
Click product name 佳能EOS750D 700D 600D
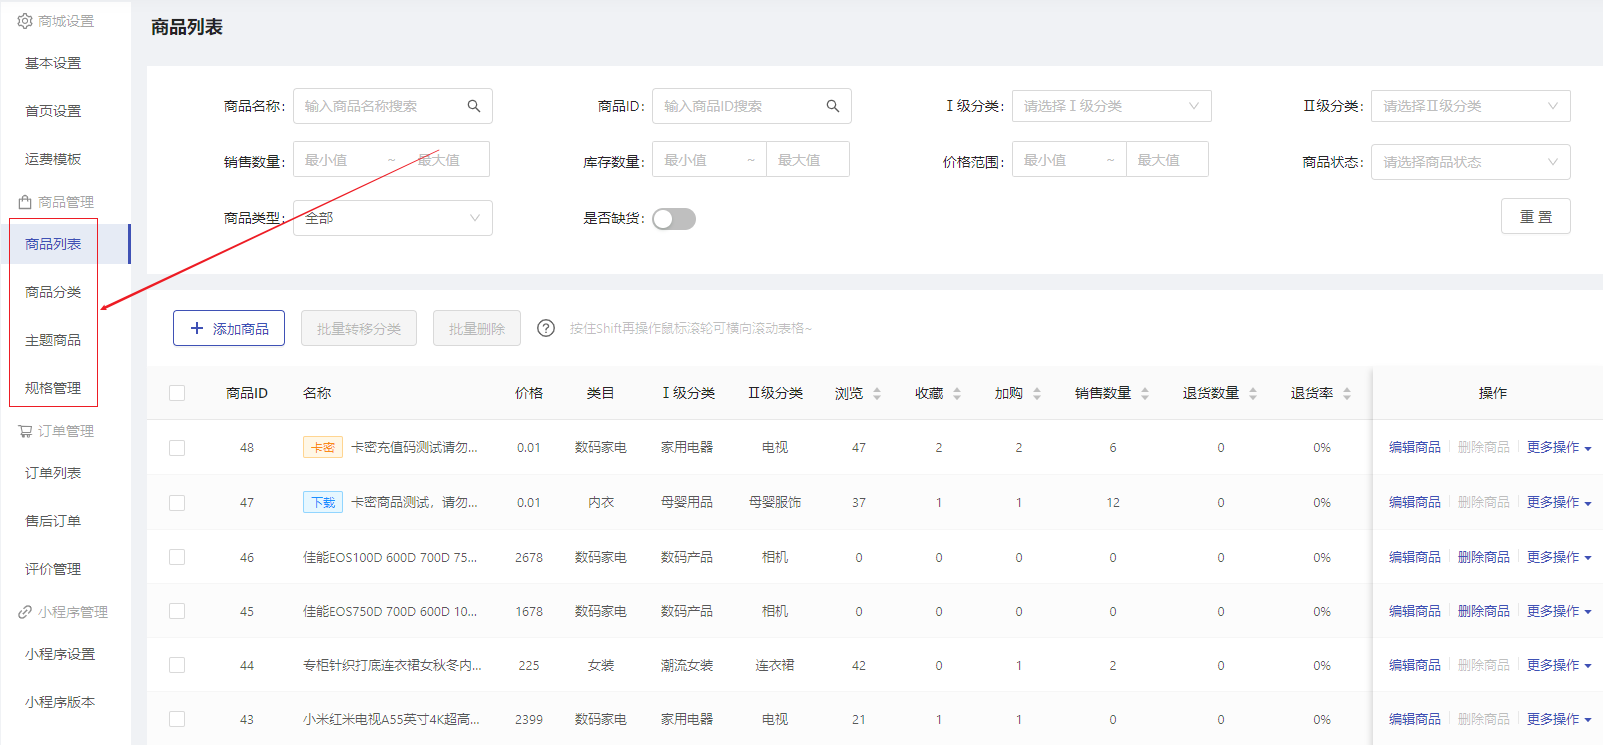tap(390, 611)
